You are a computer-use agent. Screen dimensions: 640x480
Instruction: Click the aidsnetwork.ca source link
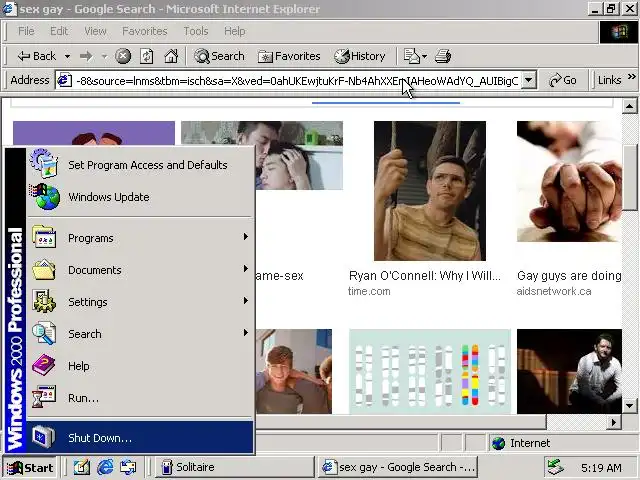[554, 291]
